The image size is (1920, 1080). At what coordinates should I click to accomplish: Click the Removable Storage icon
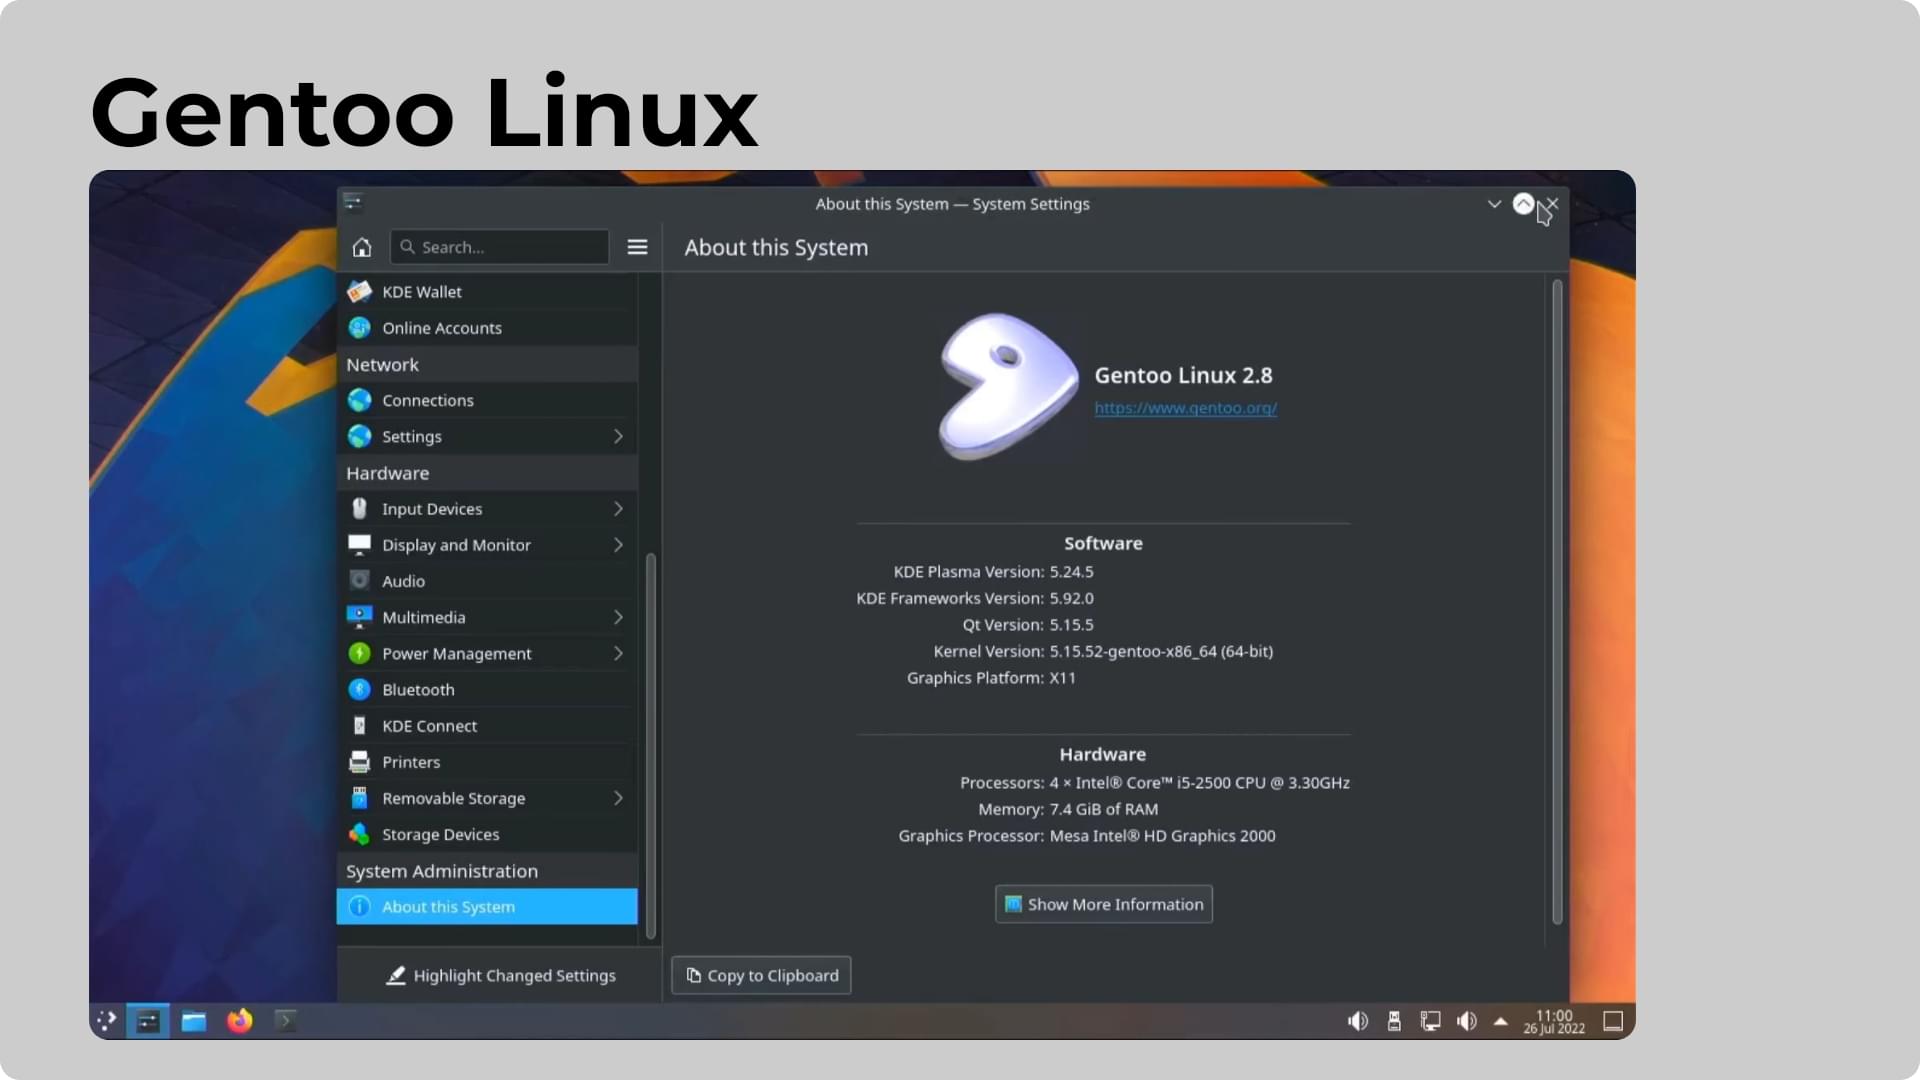pos(359,798)
